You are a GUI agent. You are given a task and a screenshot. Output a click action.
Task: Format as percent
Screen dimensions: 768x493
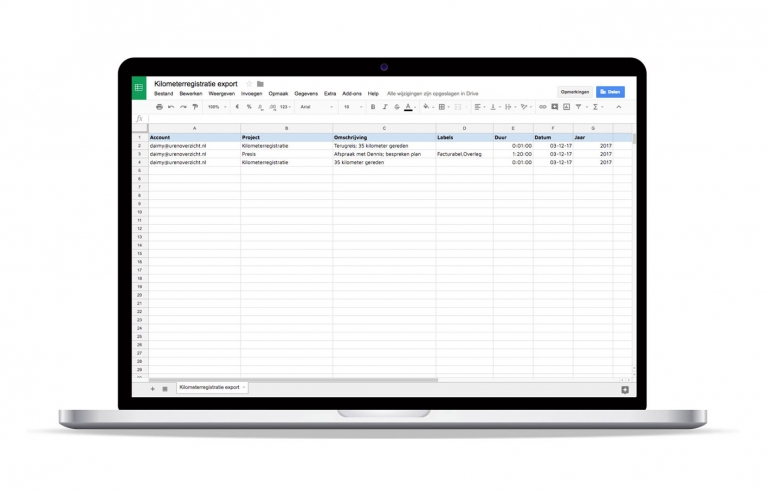click(249, 107)
